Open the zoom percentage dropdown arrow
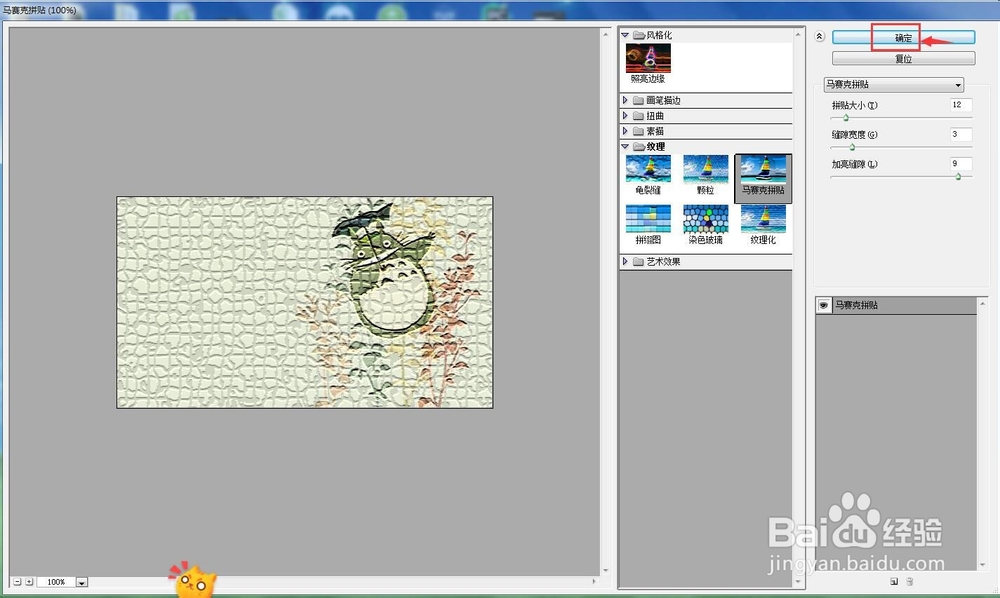This screenshot has width=1000, height=598. (82, 582)
